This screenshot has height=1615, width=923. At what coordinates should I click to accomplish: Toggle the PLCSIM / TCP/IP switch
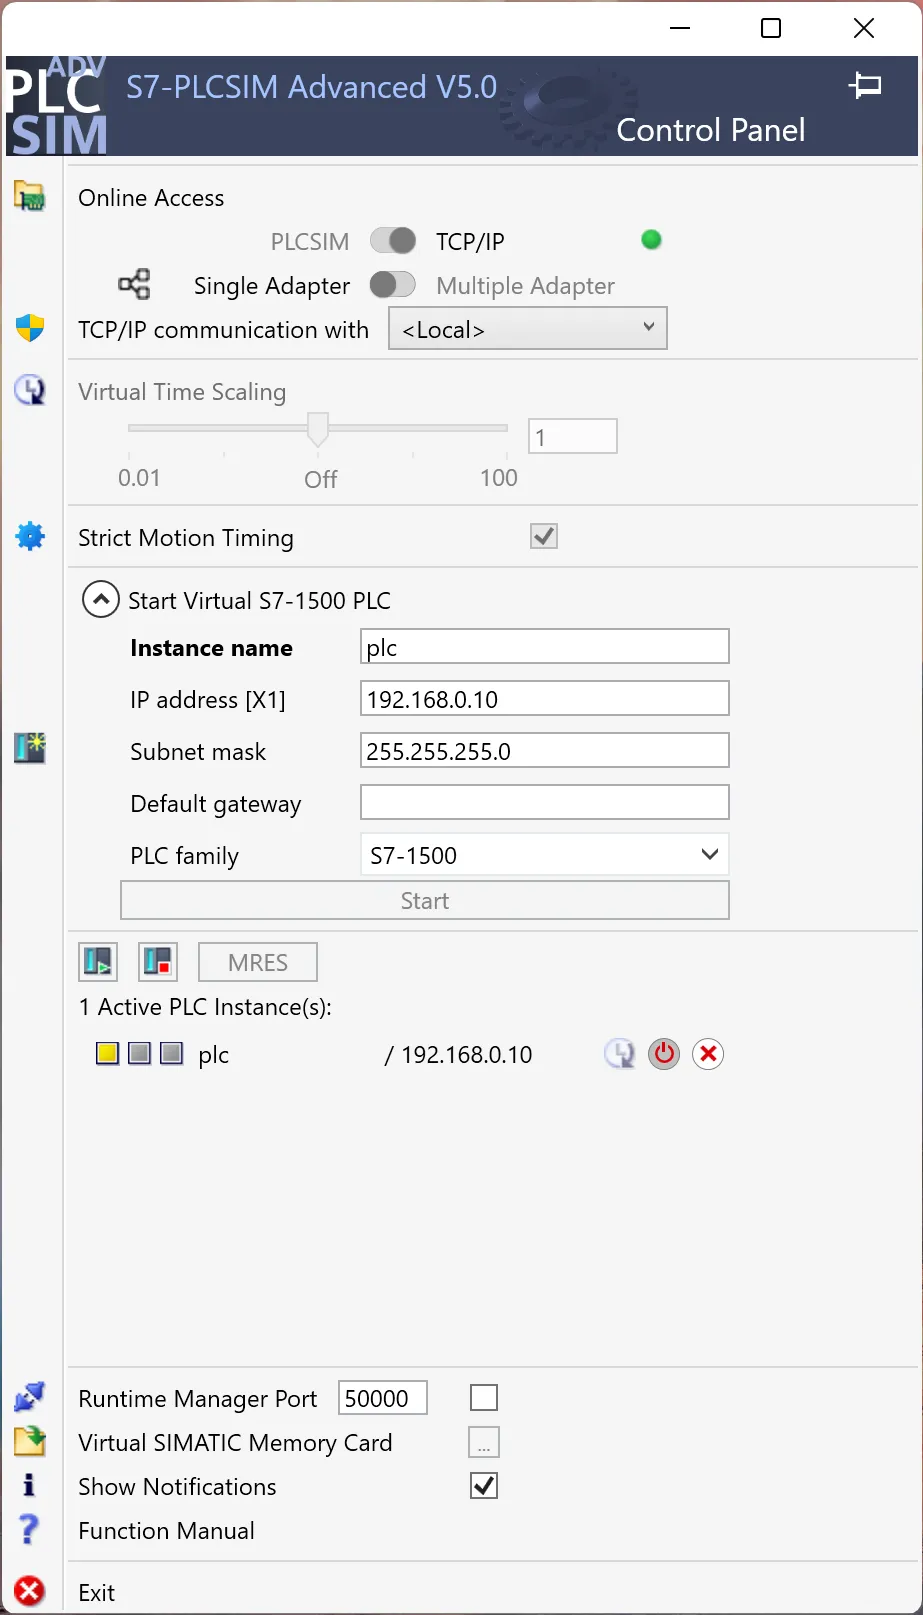click(393, 241)
